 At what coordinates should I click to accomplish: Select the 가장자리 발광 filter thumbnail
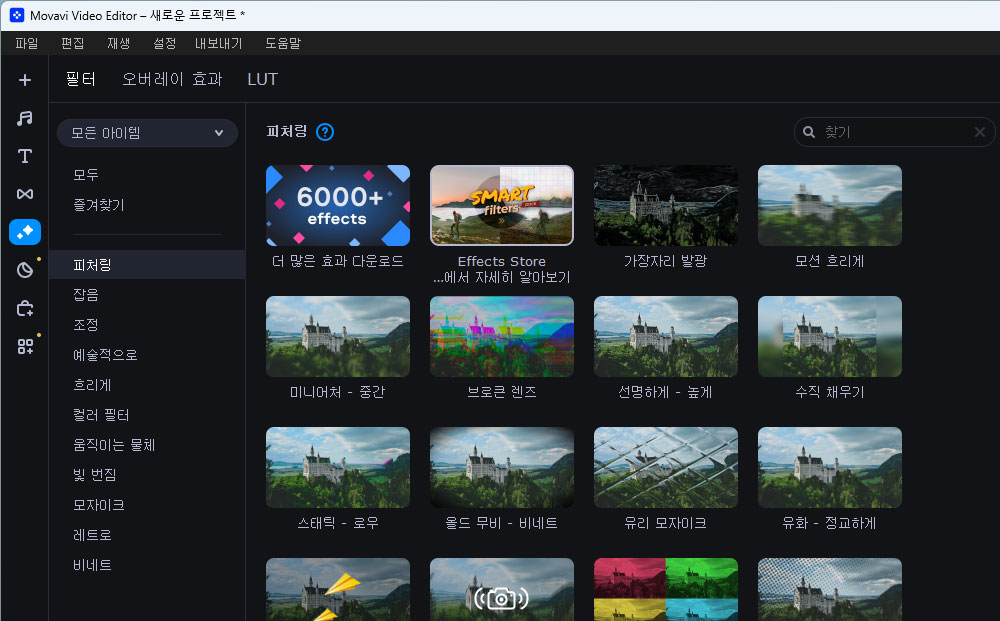coord(666,205)
